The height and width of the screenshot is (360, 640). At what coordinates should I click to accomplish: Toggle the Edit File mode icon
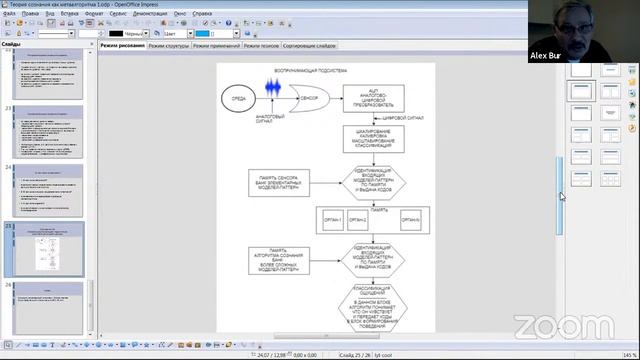click(51, 23)
